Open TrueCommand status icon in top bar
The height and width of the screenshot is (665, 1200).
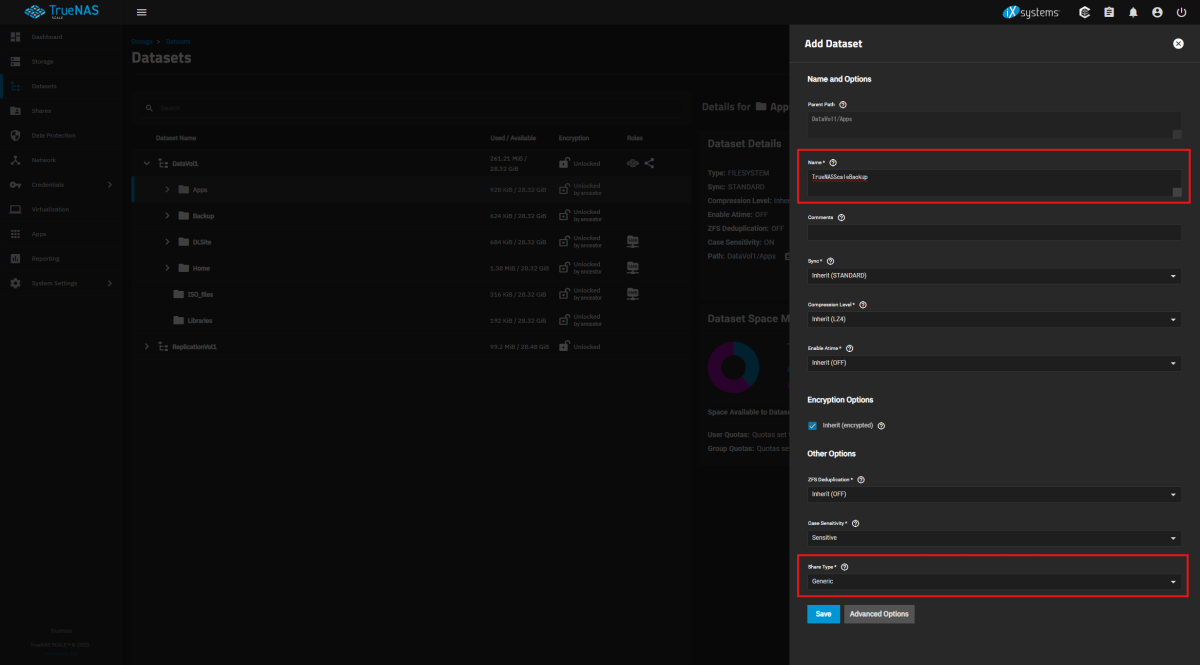pos(1085,12)
